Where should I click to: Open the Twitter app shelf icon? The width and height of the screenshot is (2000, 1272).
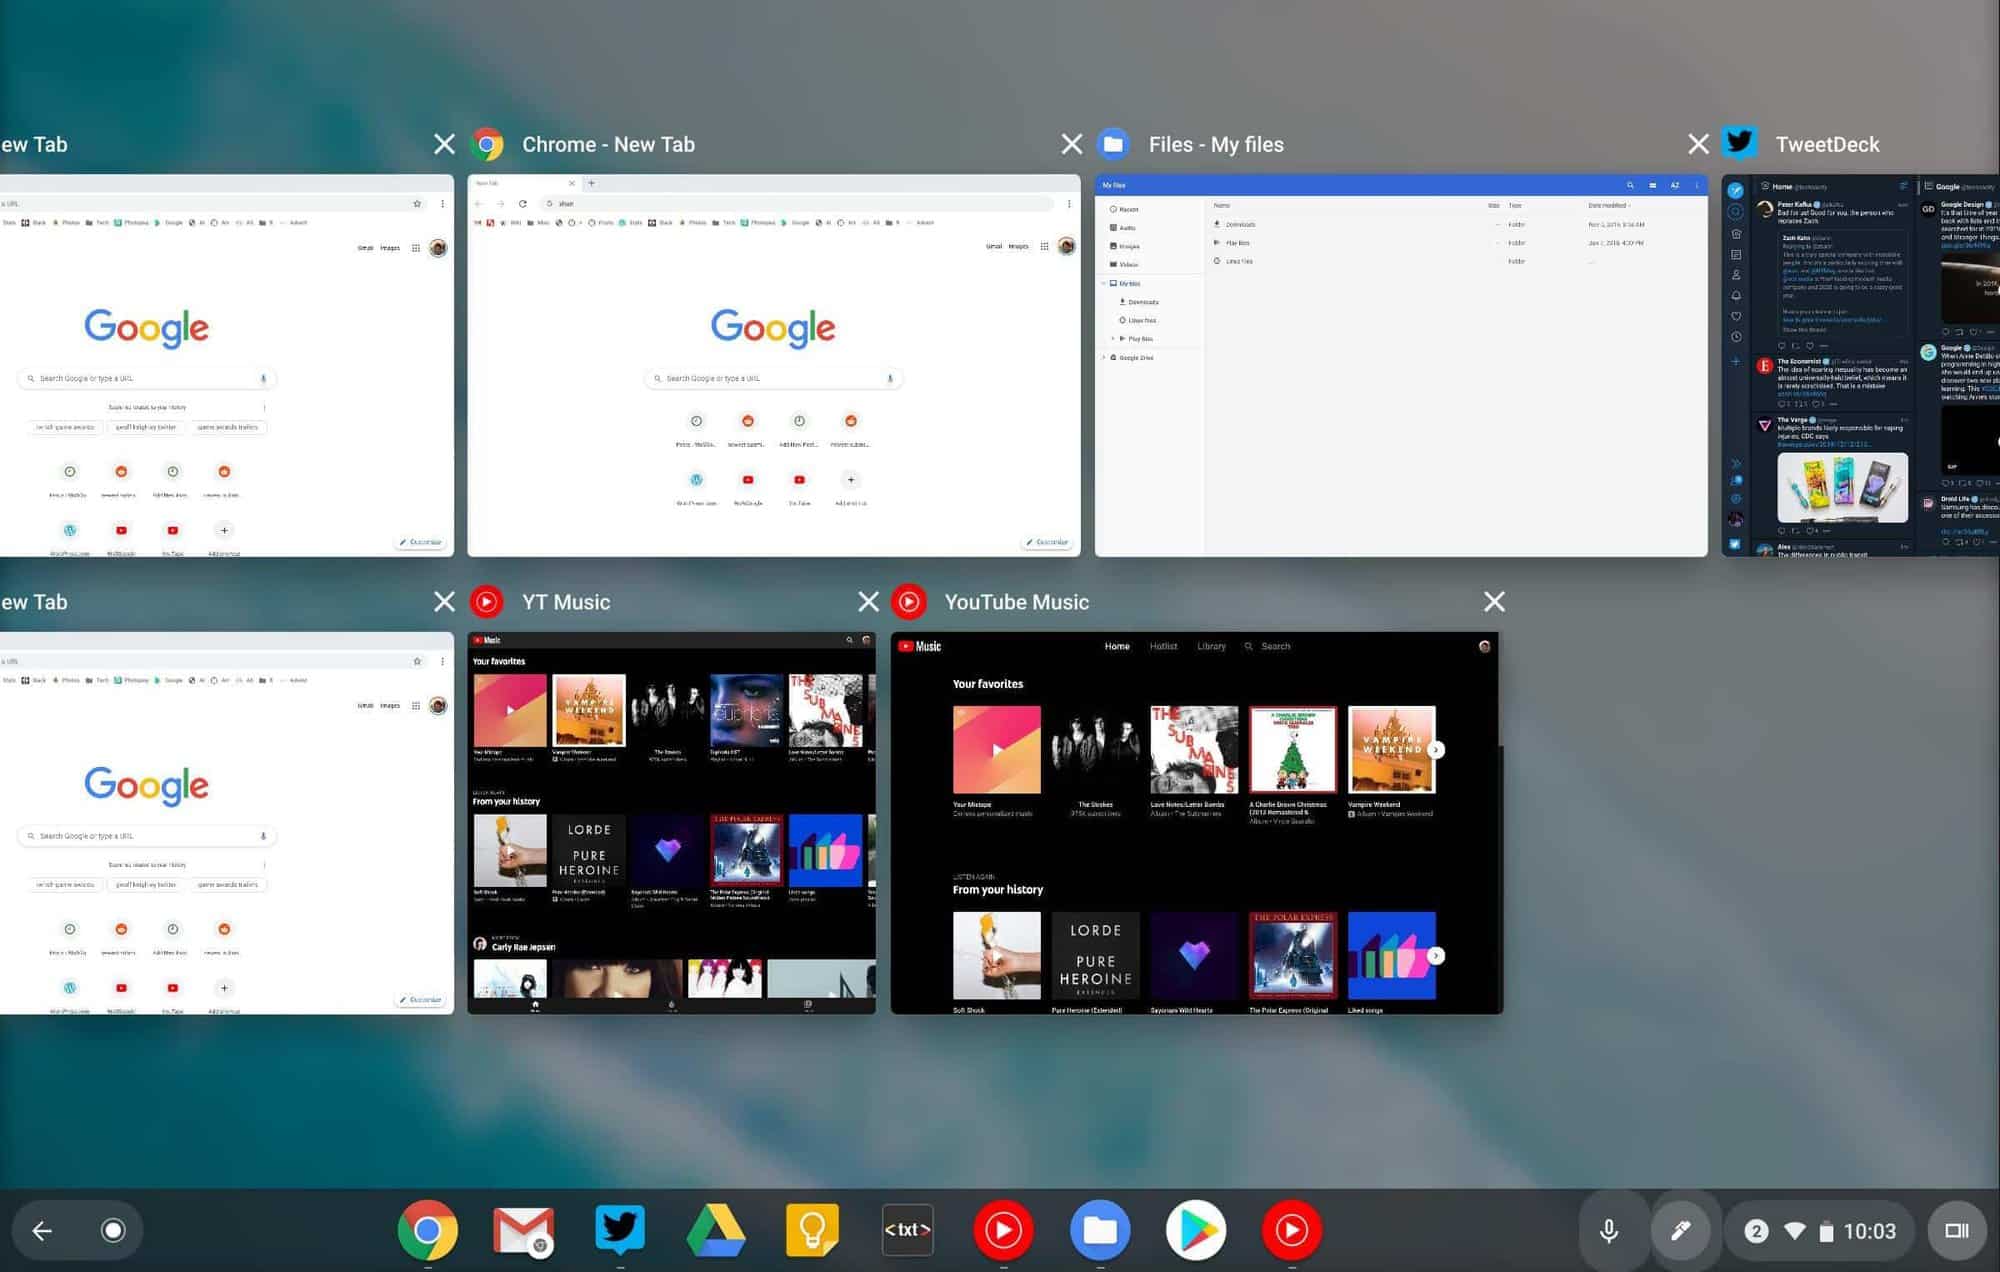pos(620,1230)
